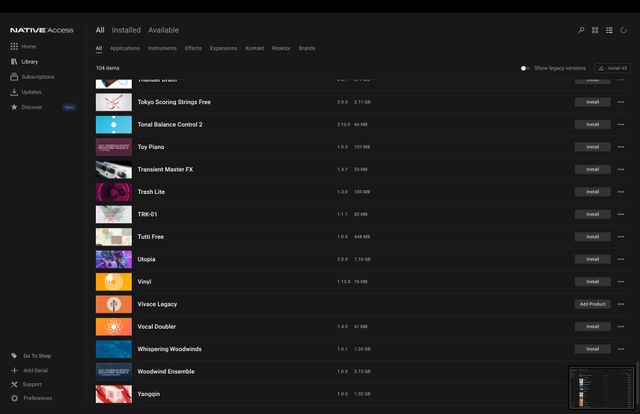
Task: Click the Yangqin product thumbnail
Action: 114,394
